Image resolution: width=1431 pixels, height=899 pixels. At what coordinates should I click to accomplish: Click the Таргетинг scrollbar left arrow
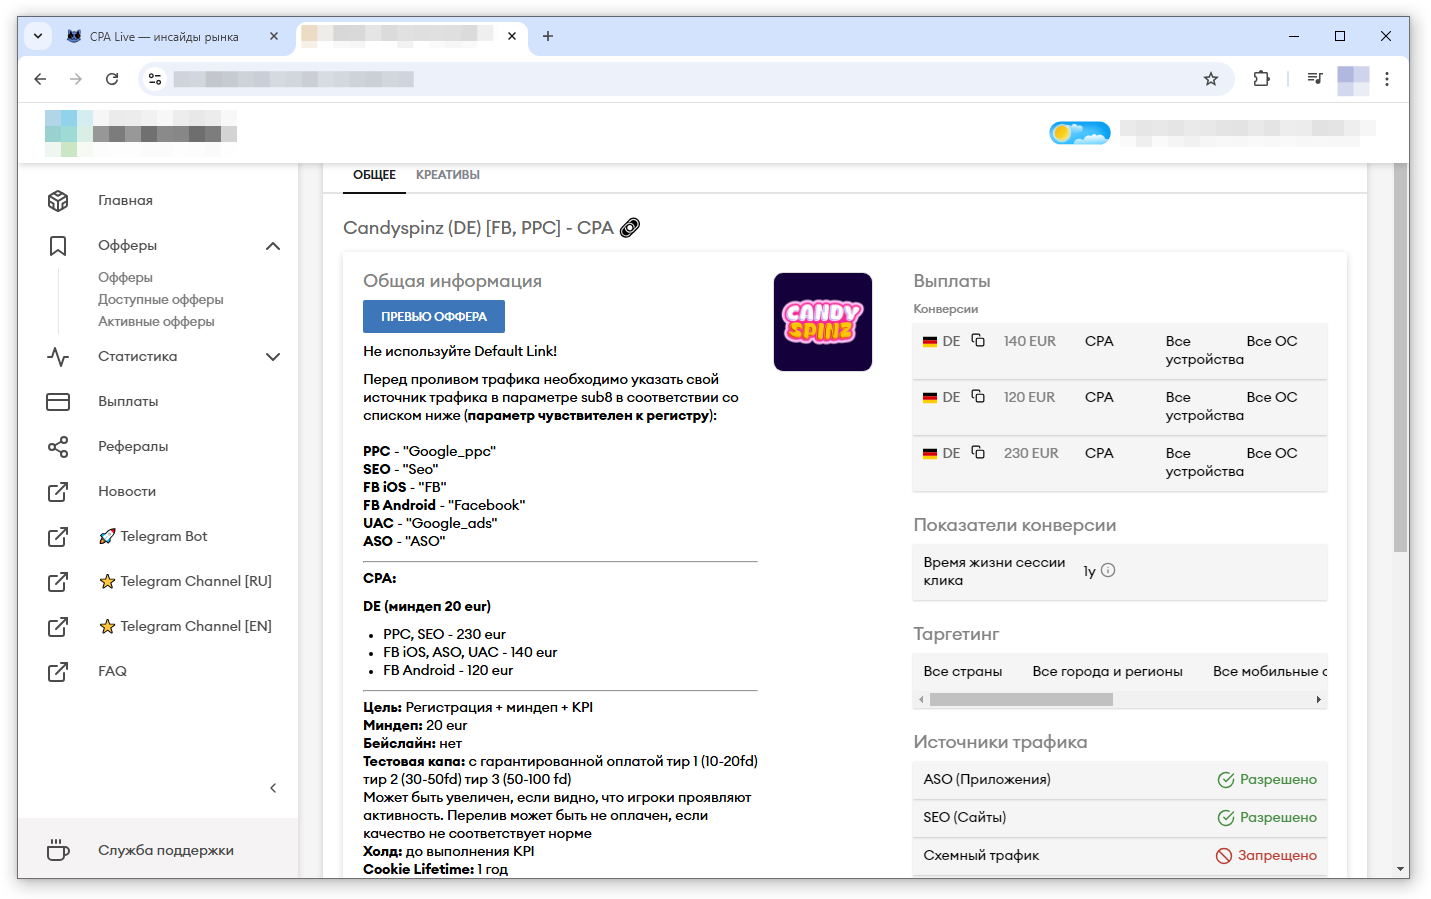[921, 700]
